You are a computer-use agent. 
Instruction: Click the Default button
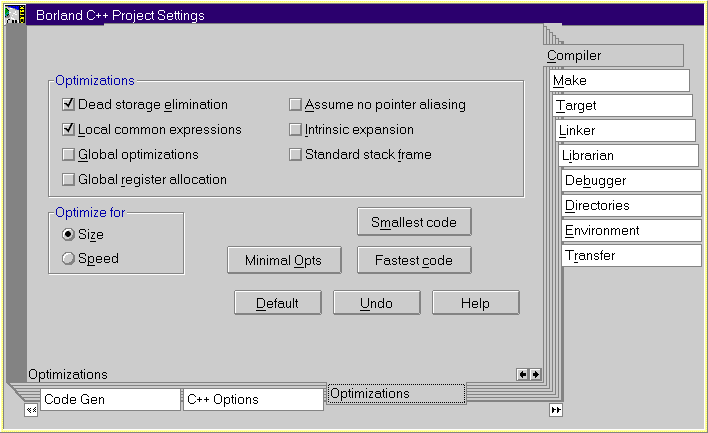click(x=278, y=303)
